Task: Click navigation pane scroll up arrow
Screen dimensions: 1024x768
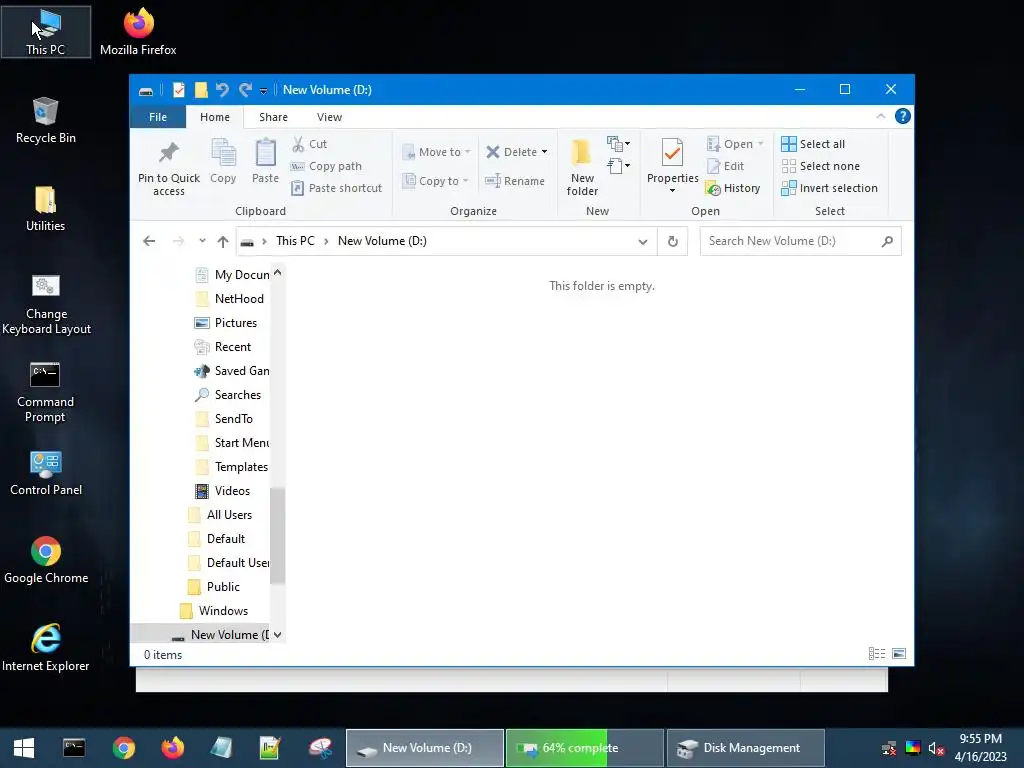Action: coord(278,273)
